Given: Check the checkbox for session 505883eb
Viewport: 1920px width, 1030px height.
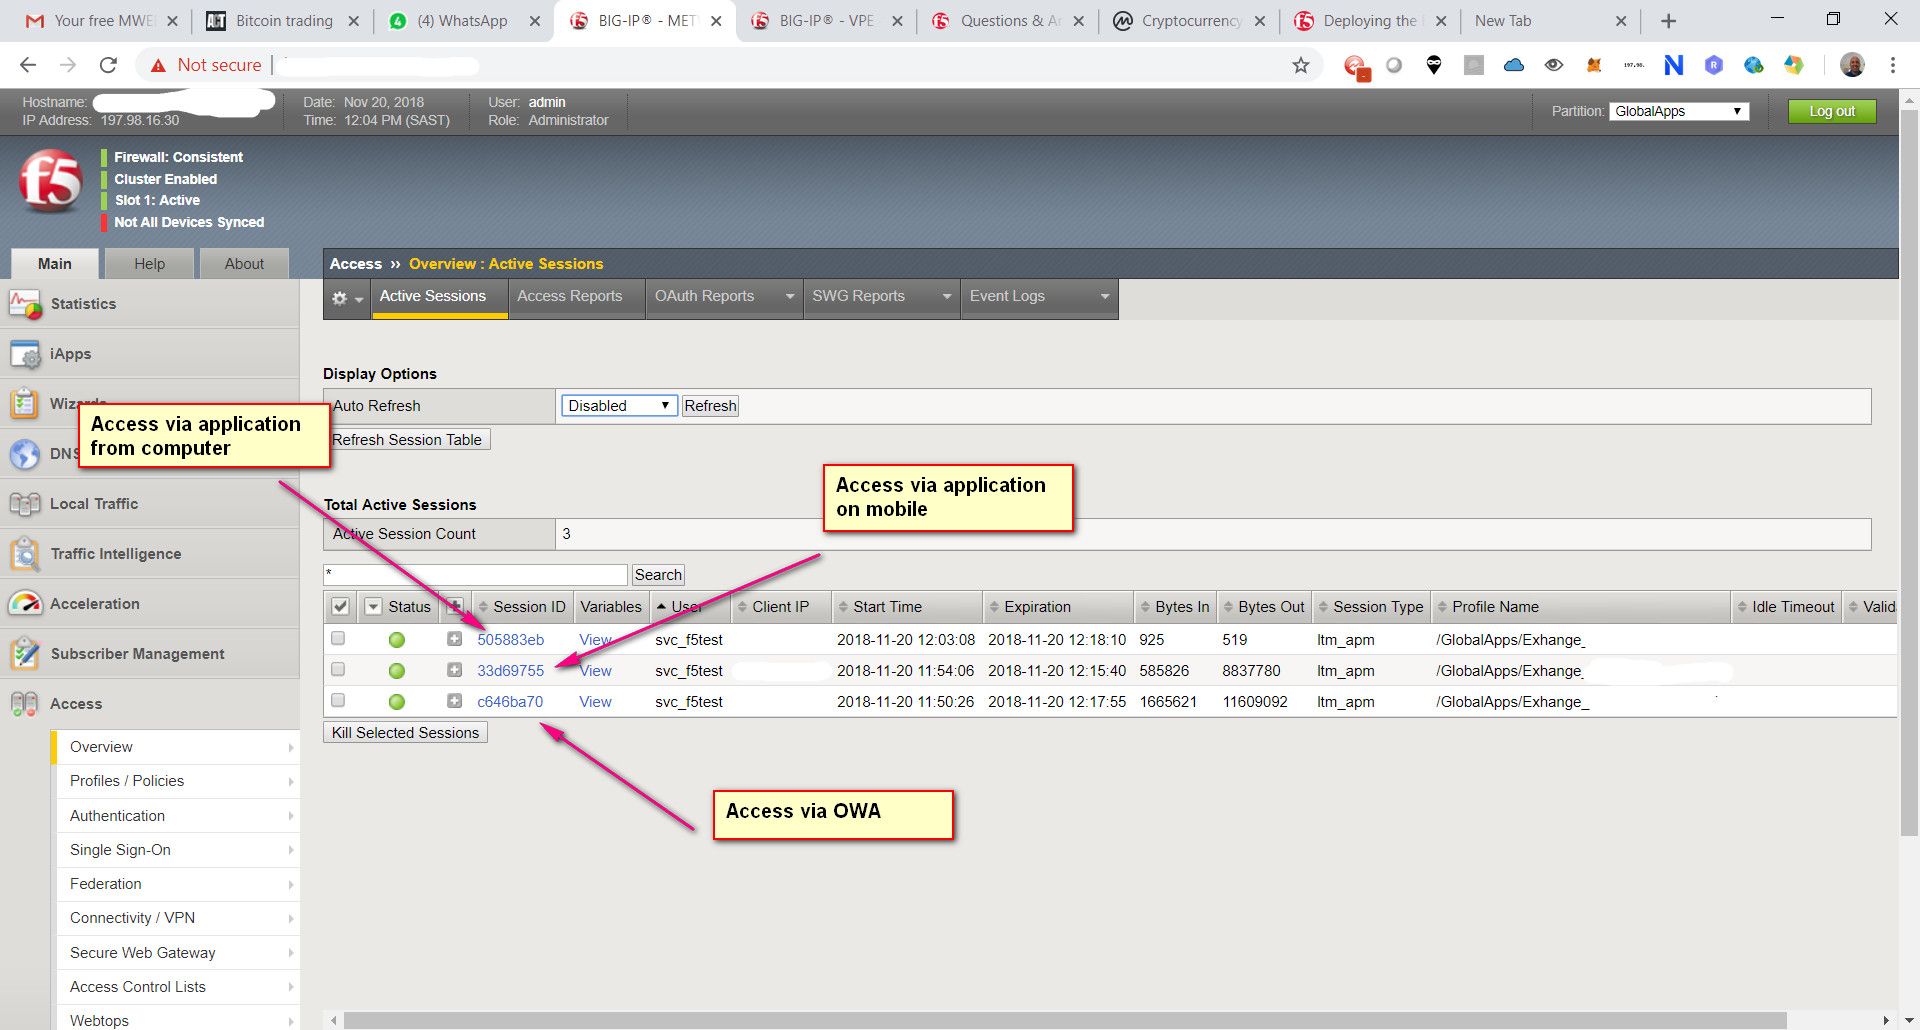Looking at the screenshot, I should 337,638.
